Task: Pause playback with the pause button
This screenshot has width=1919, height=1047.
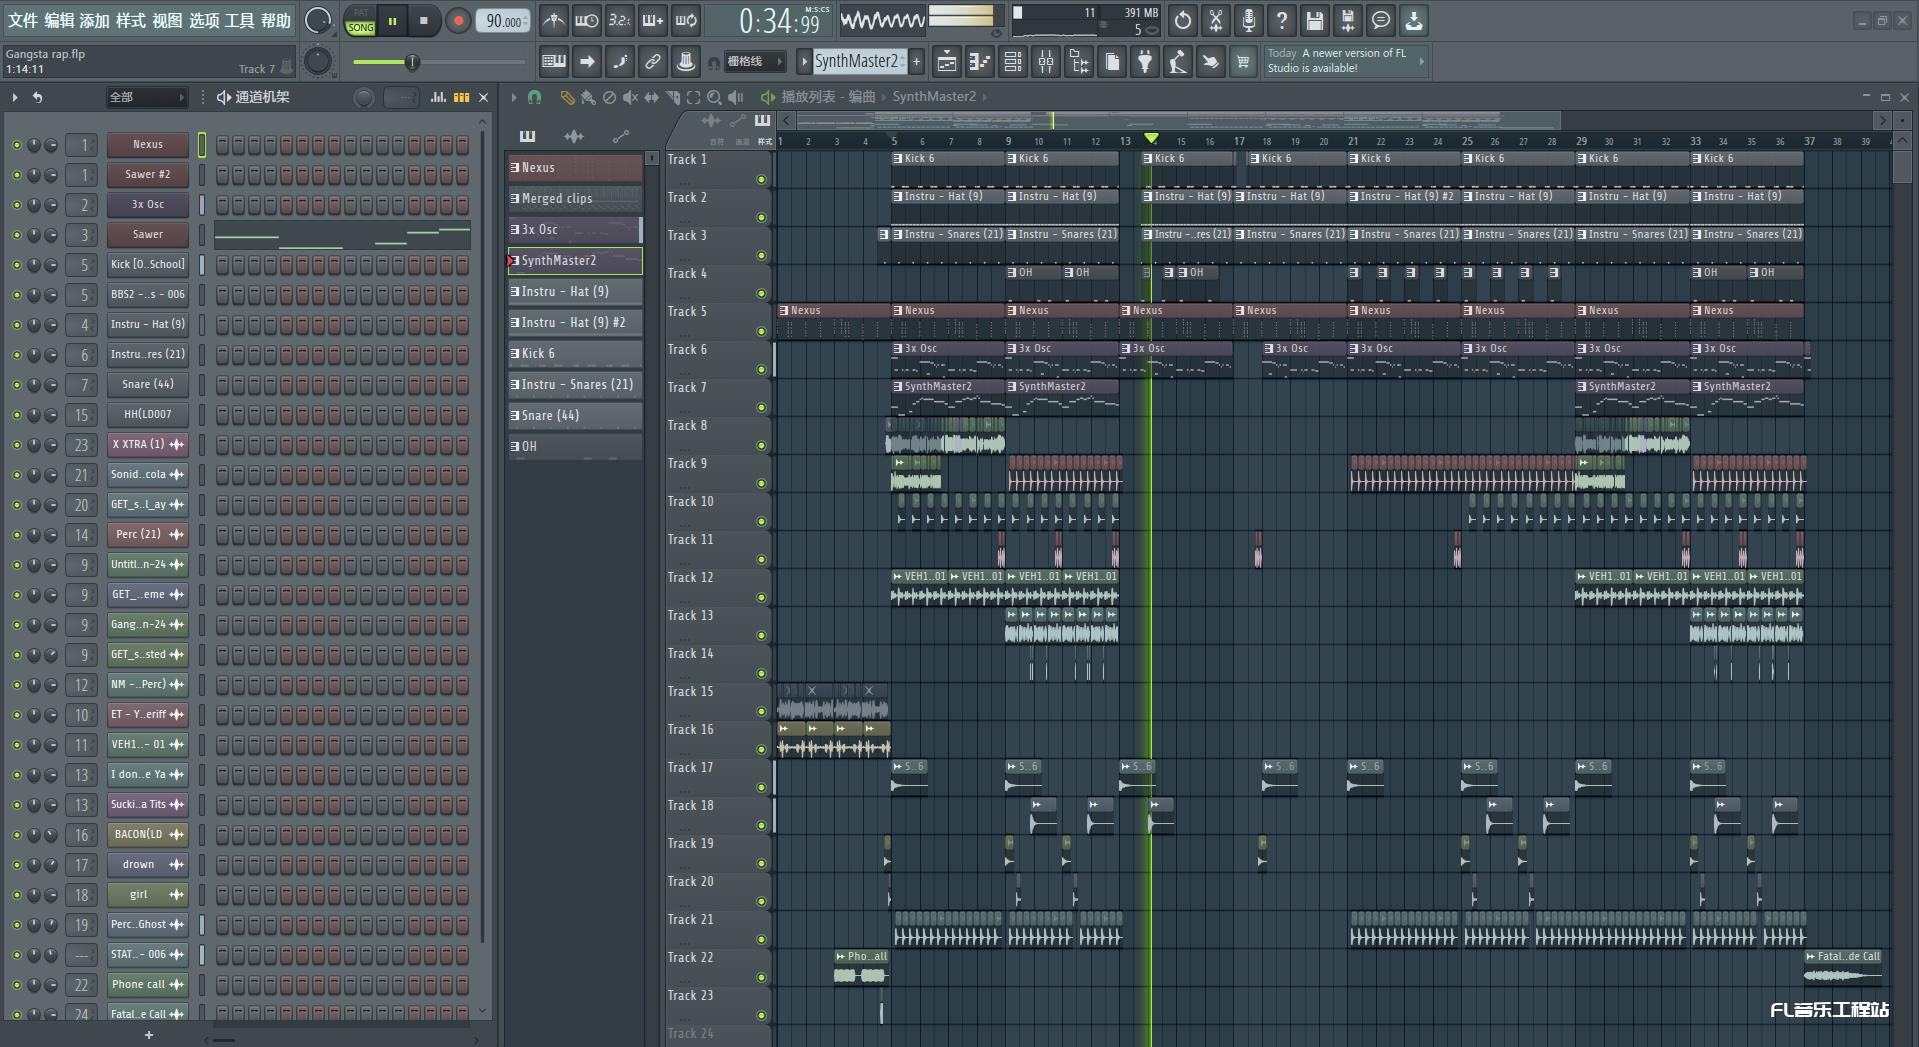Action: click(393, 21)
